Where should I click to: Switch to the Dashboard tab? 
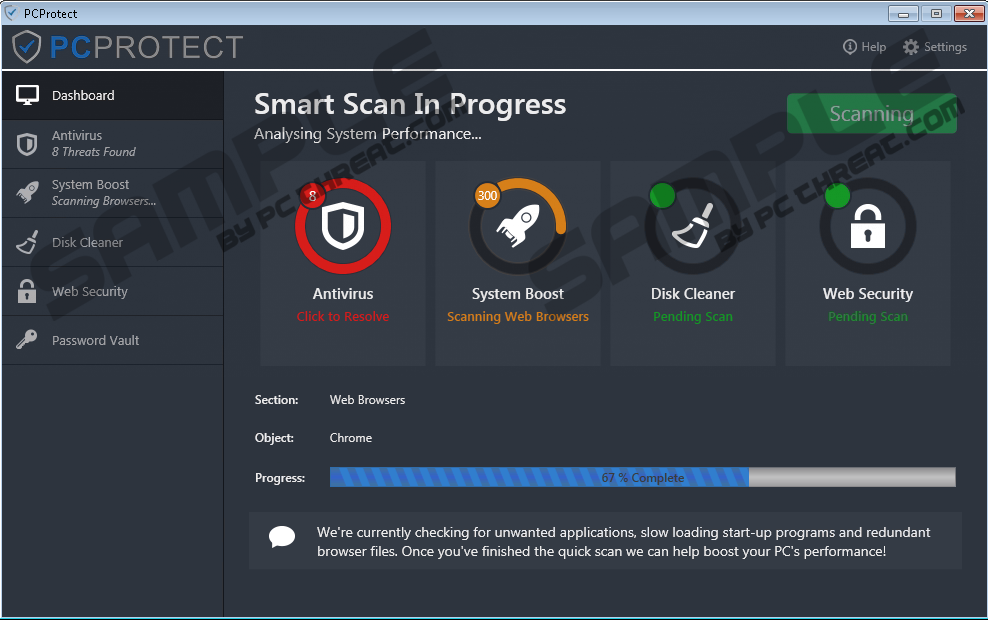point(113,95)
